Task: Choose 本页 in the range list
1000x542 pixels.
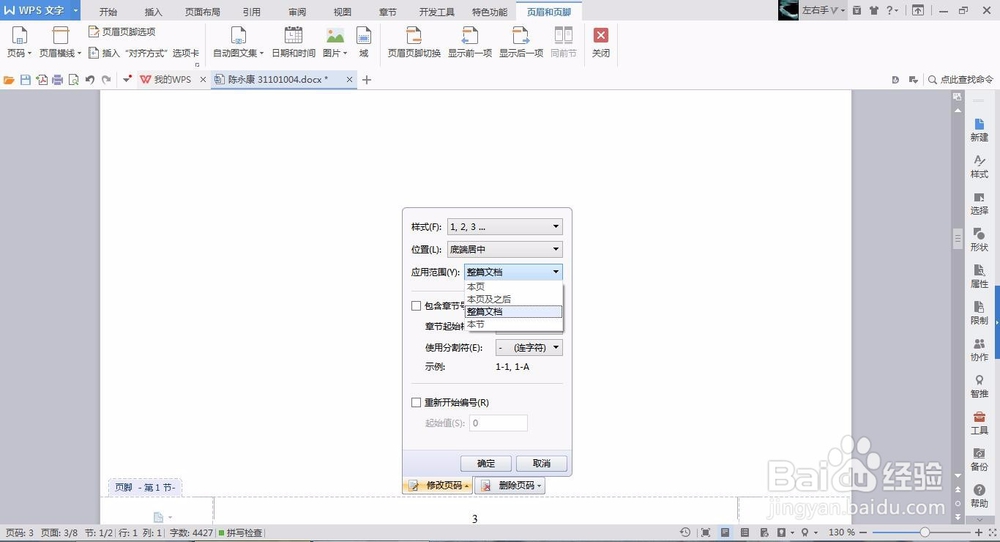Action: click(x=514, y=287)
